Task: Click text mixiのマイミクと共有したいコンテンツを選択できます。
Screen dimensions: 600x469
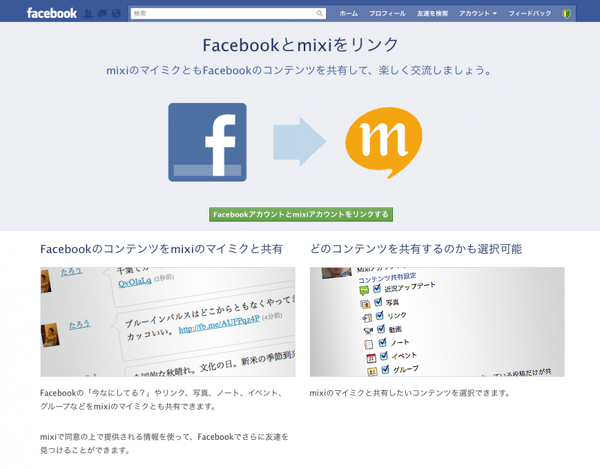Action: pos(409,393)
